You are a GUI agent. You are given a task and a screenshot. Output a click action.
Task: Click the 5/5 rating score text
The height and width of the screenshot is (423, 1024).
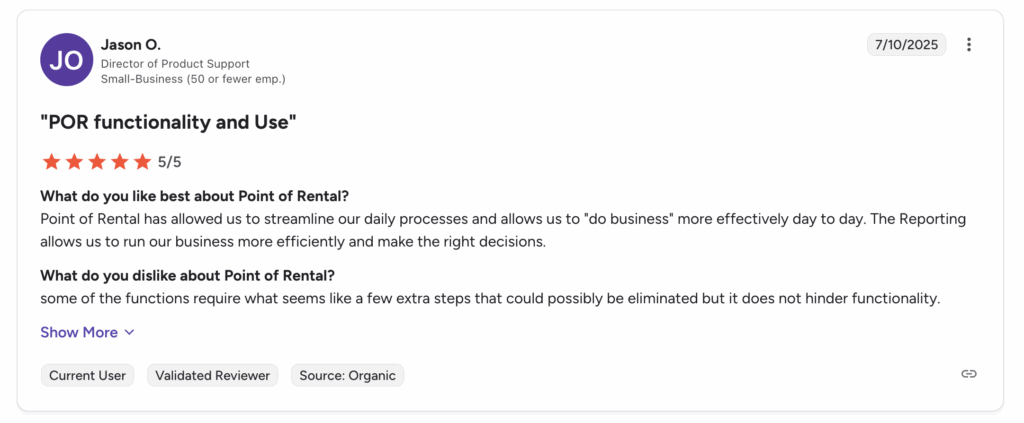170,161
